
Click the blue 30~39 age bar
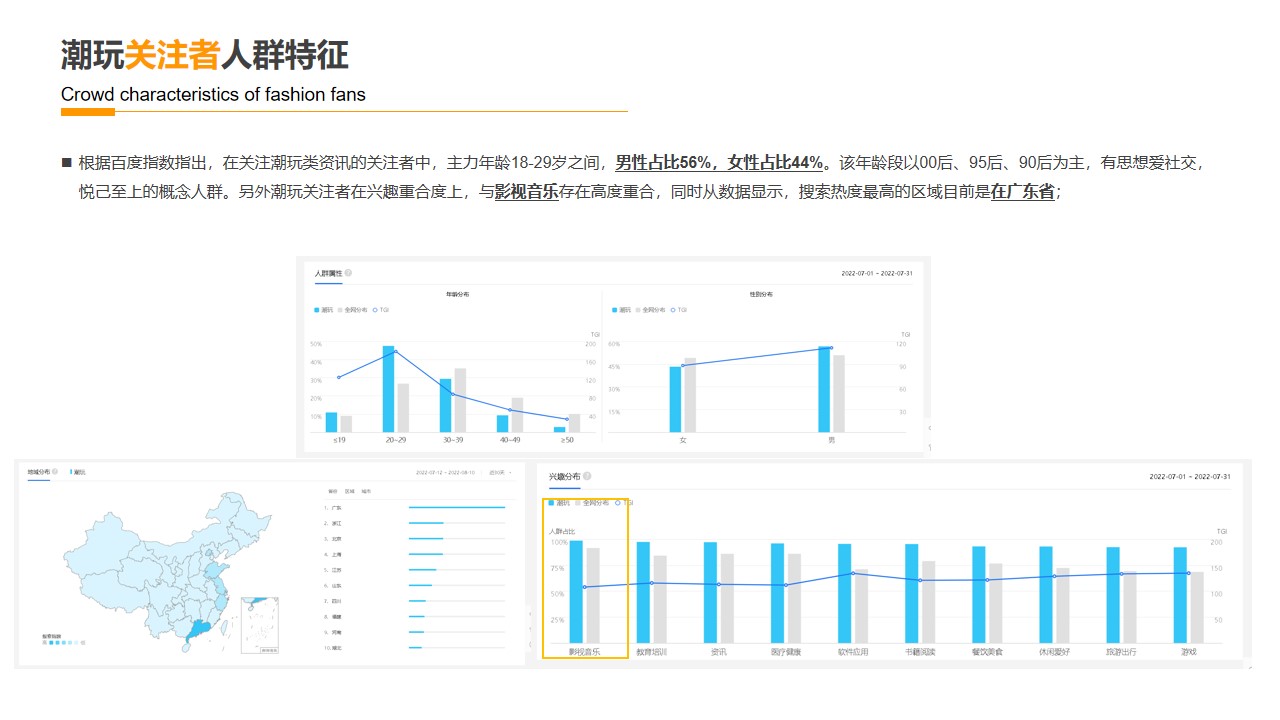(446, 405)
